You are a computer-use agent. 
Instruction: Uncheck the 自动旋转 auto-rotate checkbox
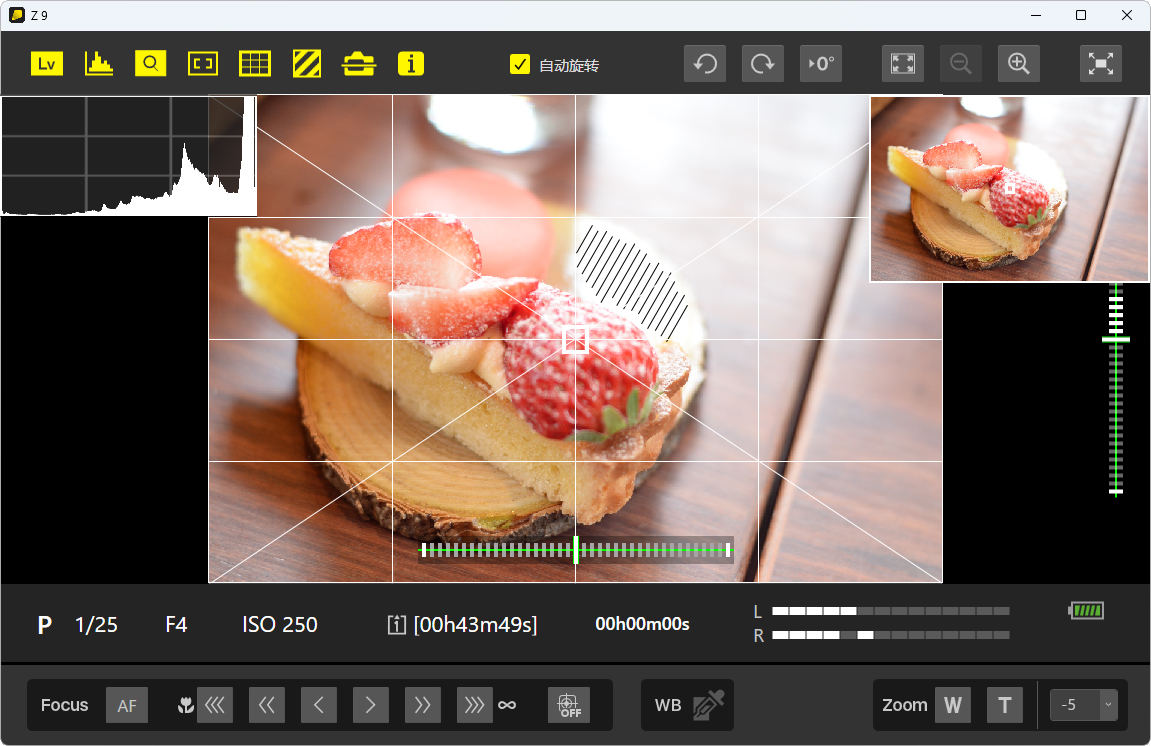(520, 65)
